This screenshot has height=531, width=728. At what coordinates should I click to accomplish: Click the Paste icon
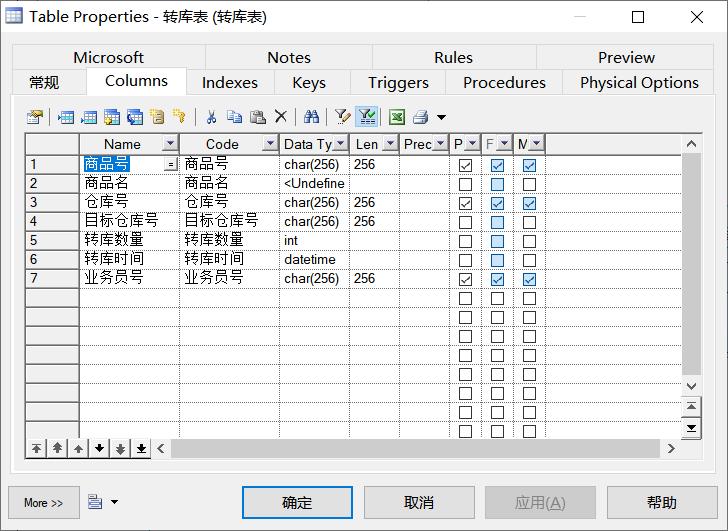[x=258, y=117]
